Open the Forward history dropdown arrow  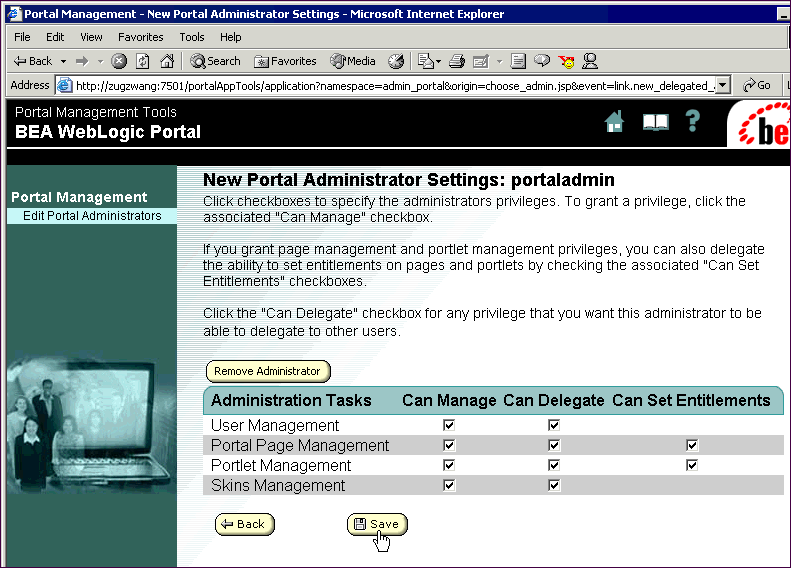tap(100, 62)
